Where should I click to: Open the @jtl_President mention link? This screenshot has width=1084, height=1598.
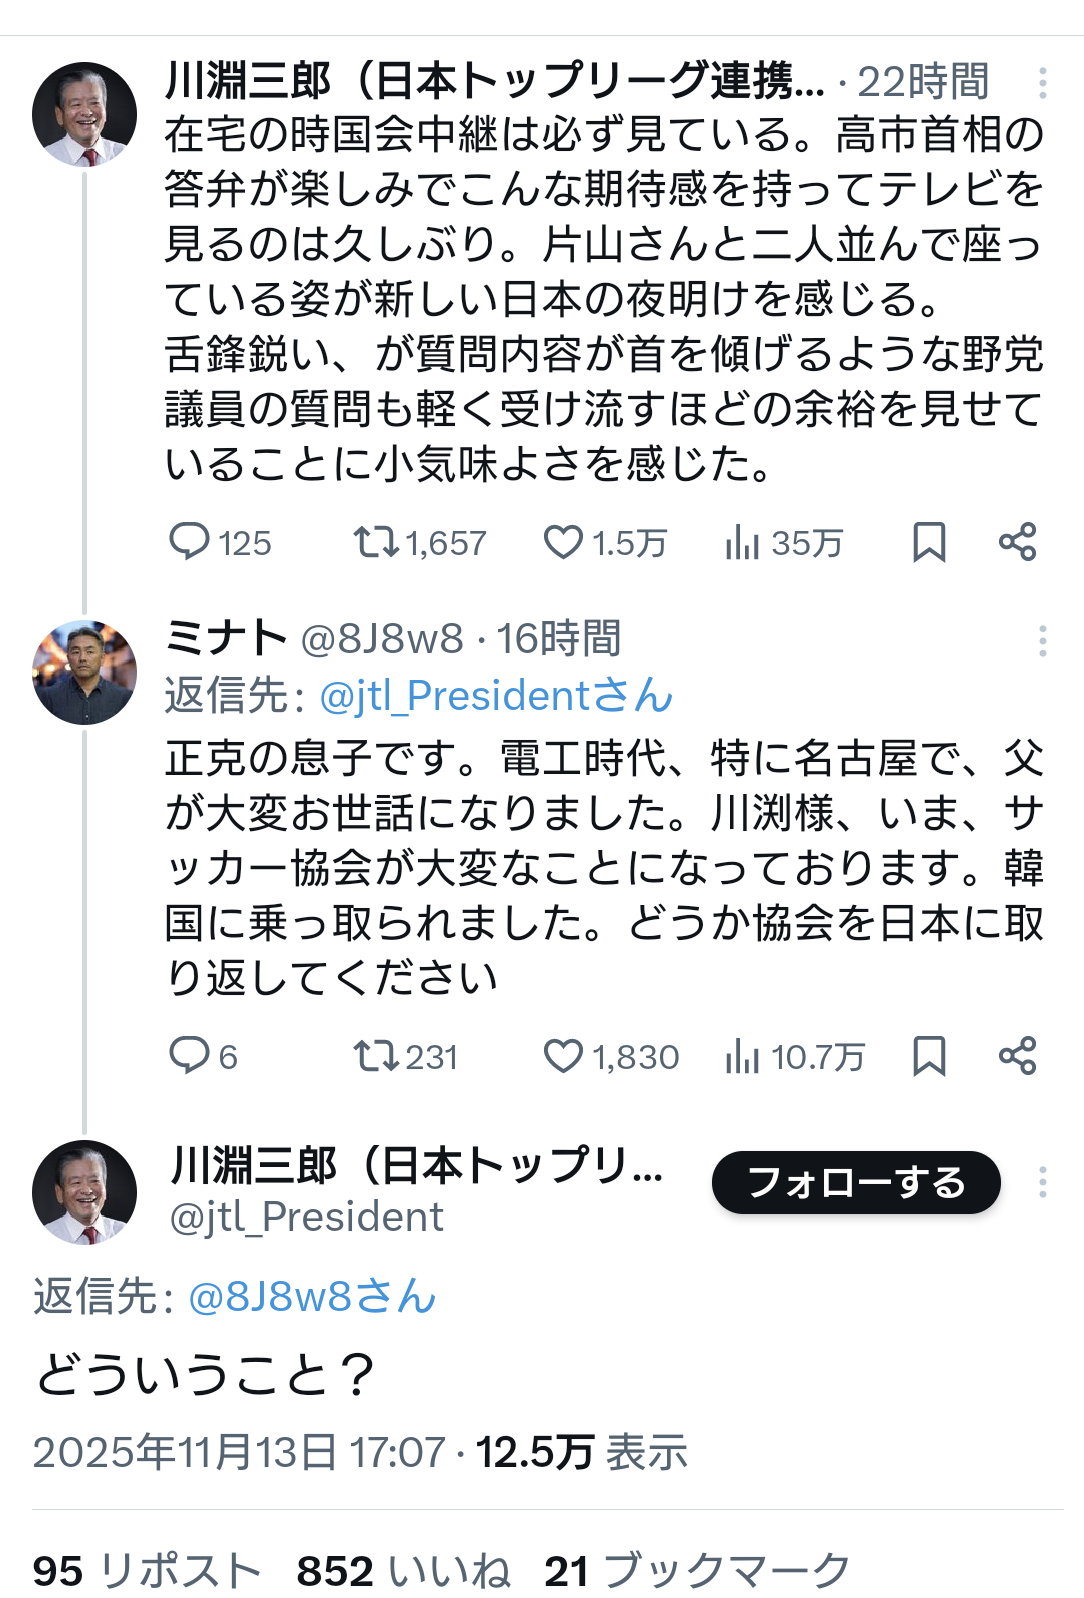pyautogui.click(x=495, y=696)
